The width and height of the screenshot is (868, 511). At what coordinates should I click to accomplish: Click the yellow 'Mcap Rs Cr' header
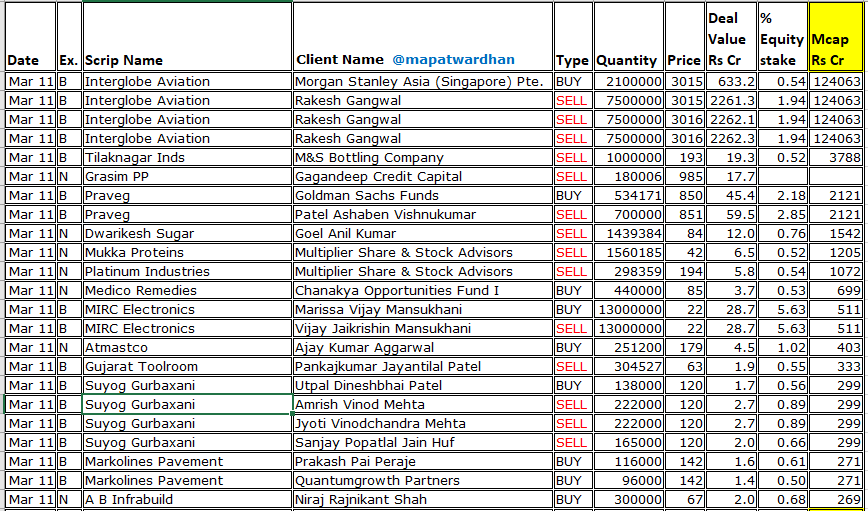[x=835, y=37]
